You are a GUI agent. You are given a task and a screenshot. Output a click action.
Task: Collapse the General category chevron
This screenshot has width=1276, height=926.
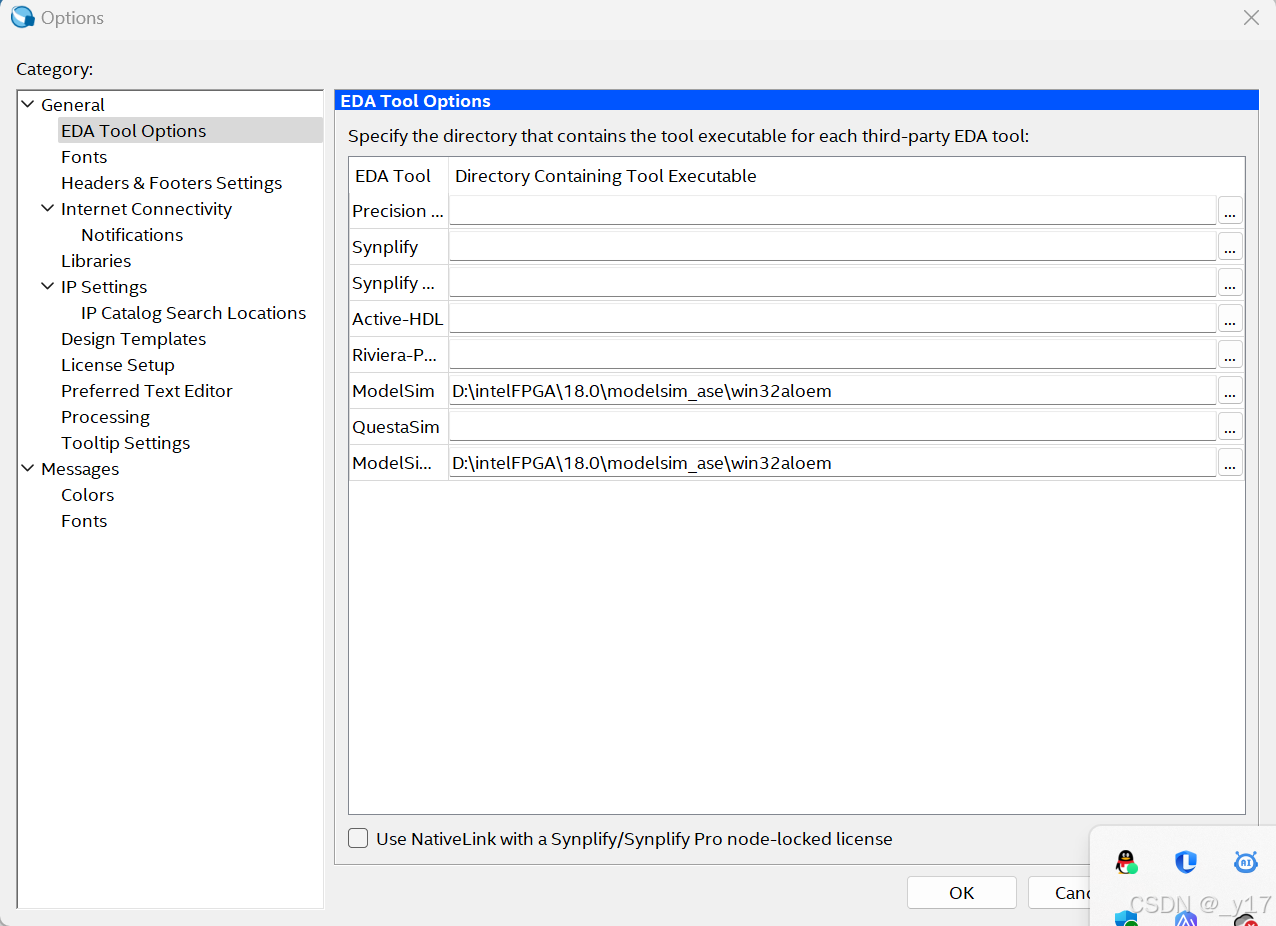click(28, 104)
